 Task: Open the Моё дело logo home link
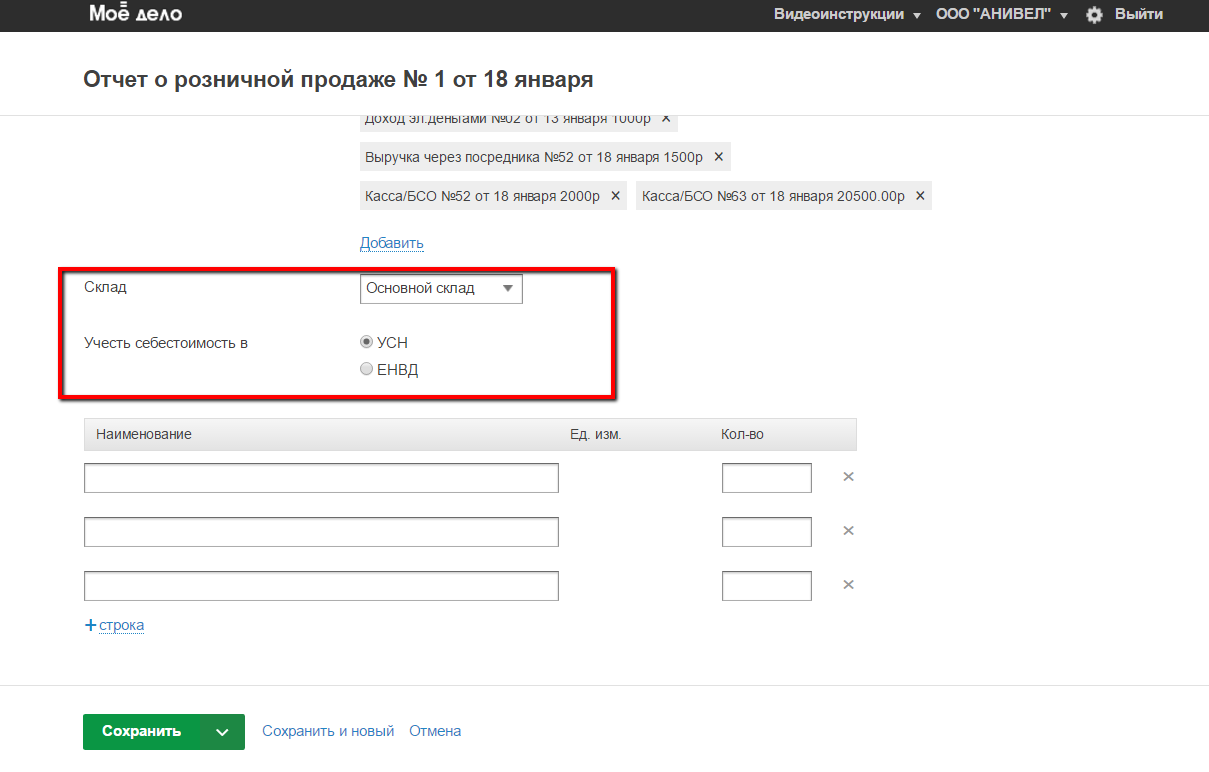135,14
